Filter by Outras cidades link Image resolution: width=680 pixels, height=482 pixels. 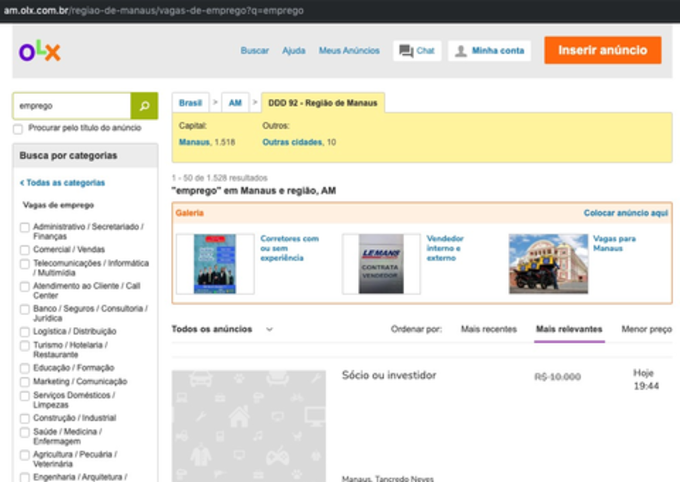coord(292,143)
